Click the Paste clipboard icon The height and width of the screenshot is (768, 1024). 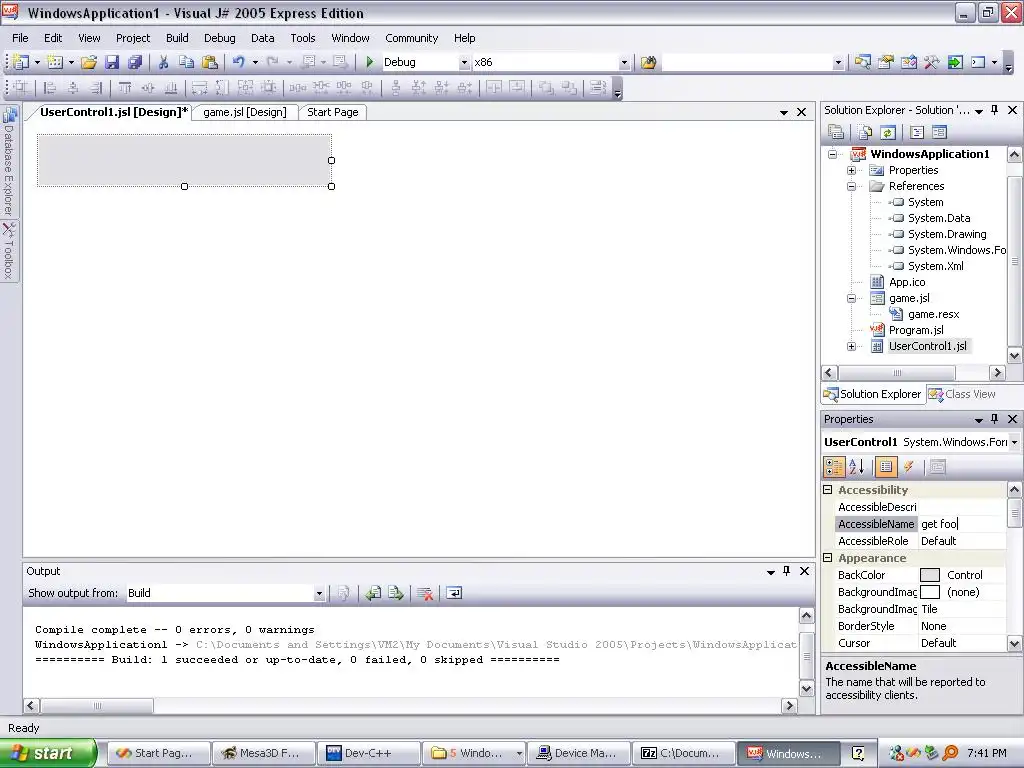[x=210, y=62]
